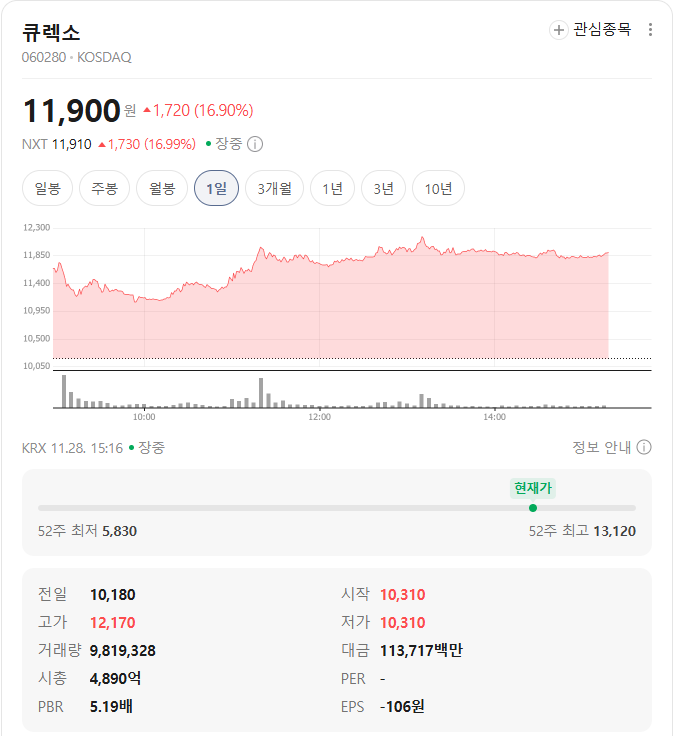Click the 저가 value 10,310

(403, 623)
